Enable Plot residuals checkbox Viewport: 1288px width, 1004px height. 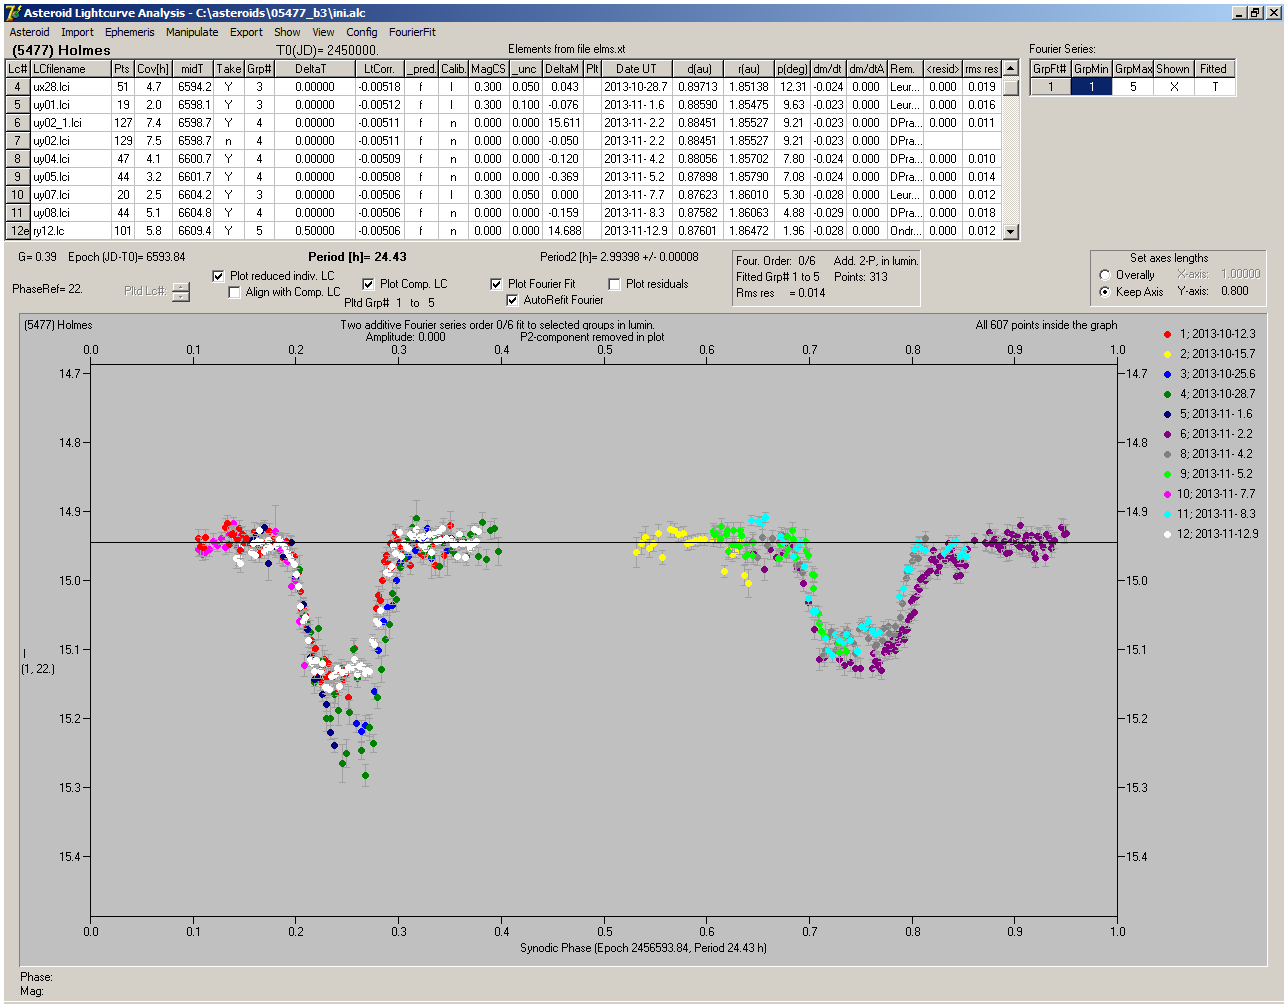pyautogui.click(x=615, y=284)
